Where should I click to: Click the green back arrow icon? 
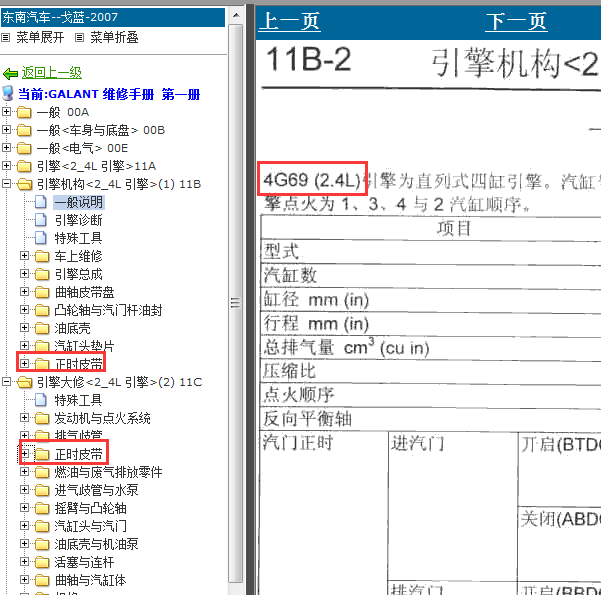10,73
